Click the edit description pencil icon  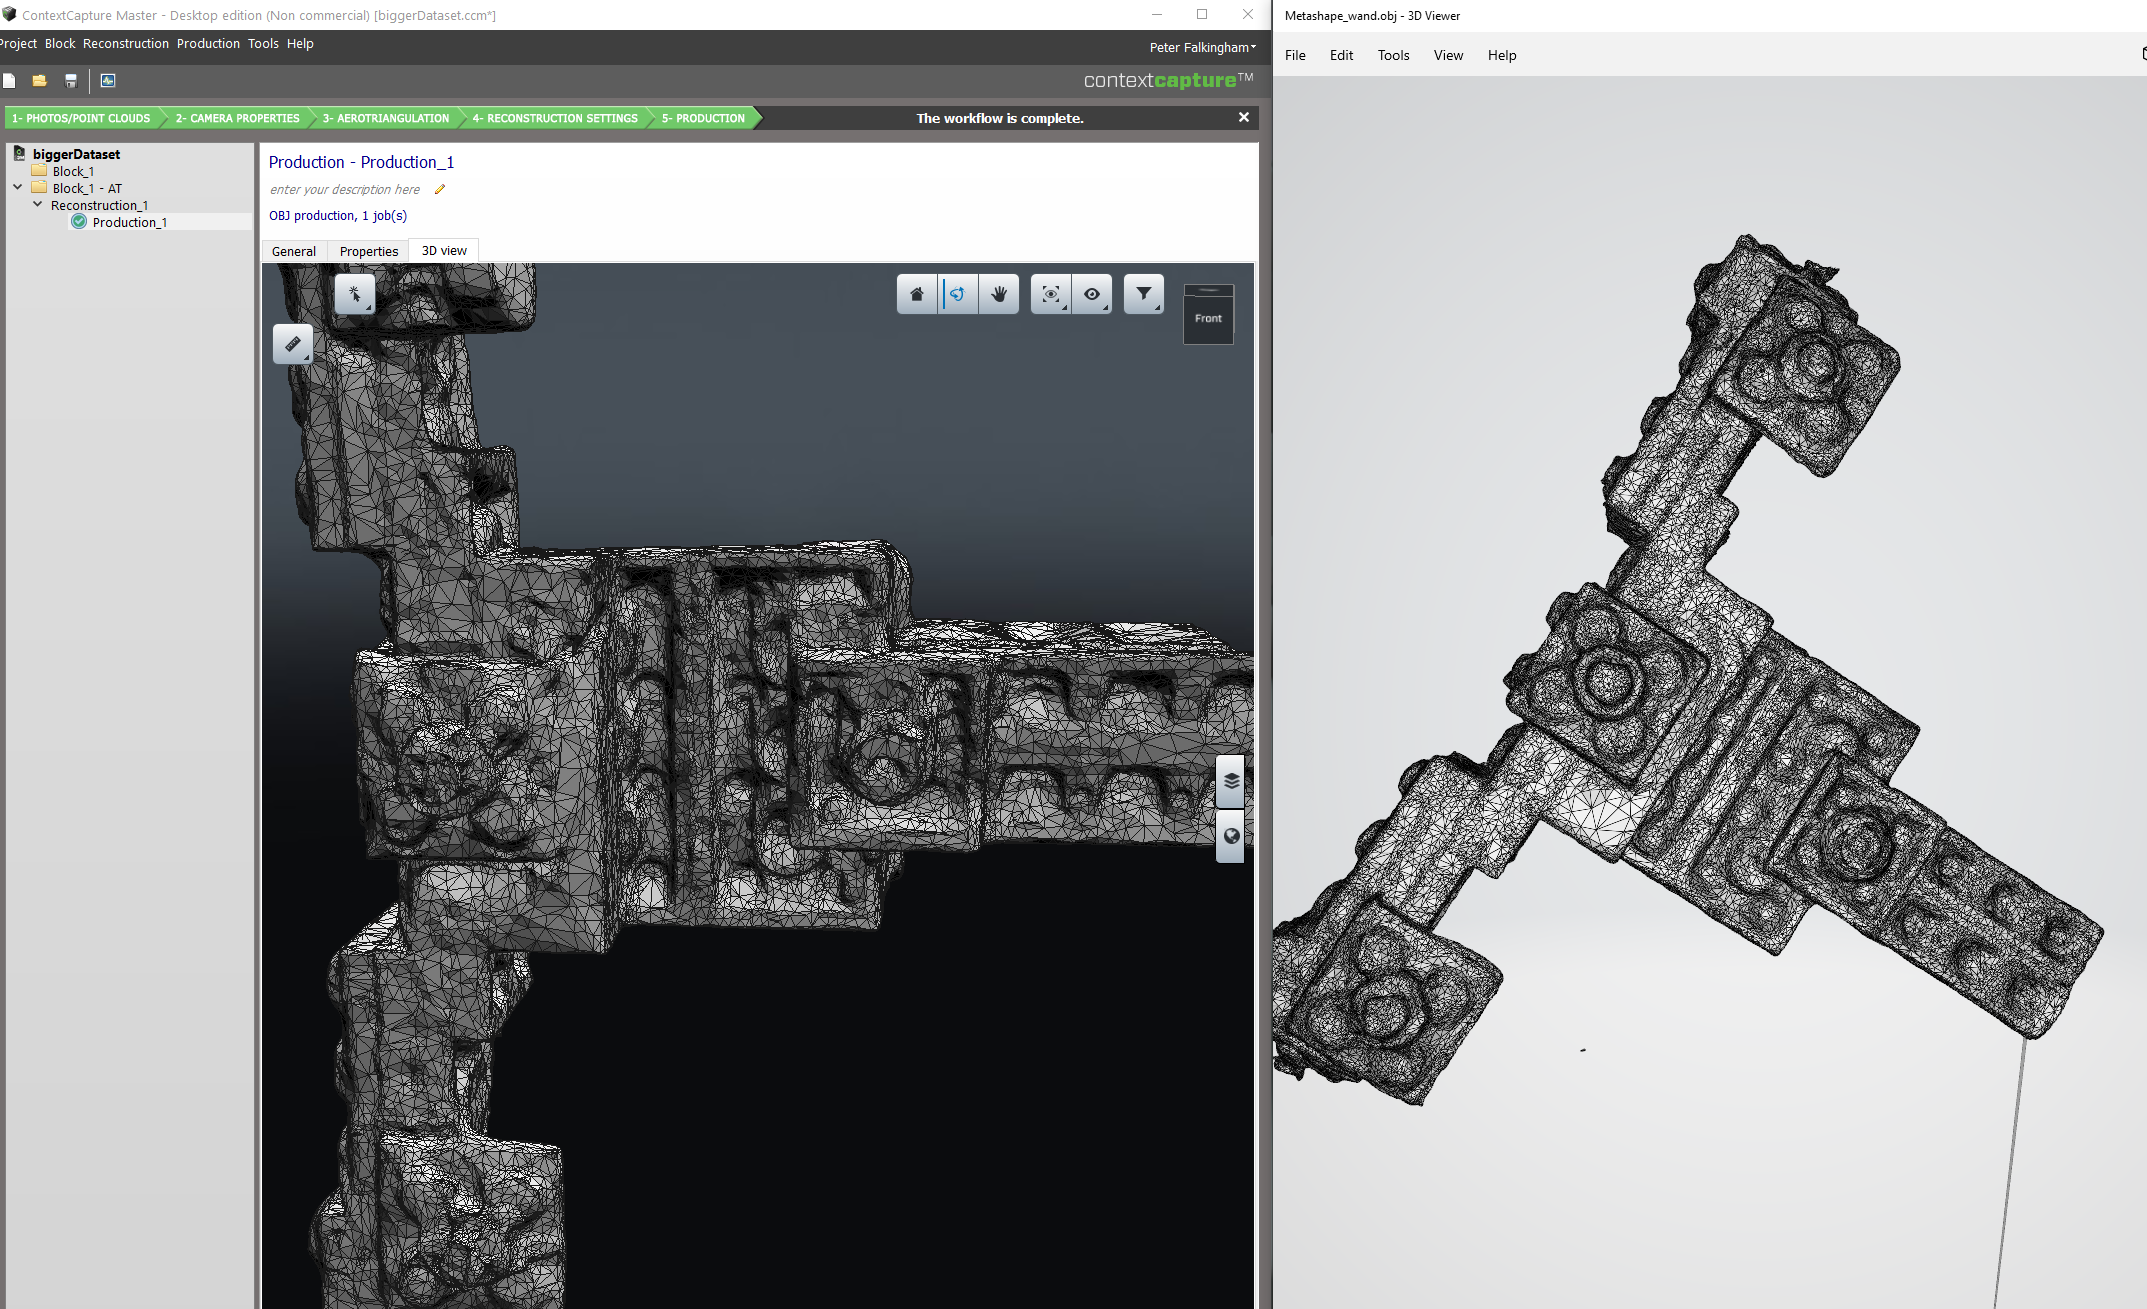pos(439,189)
